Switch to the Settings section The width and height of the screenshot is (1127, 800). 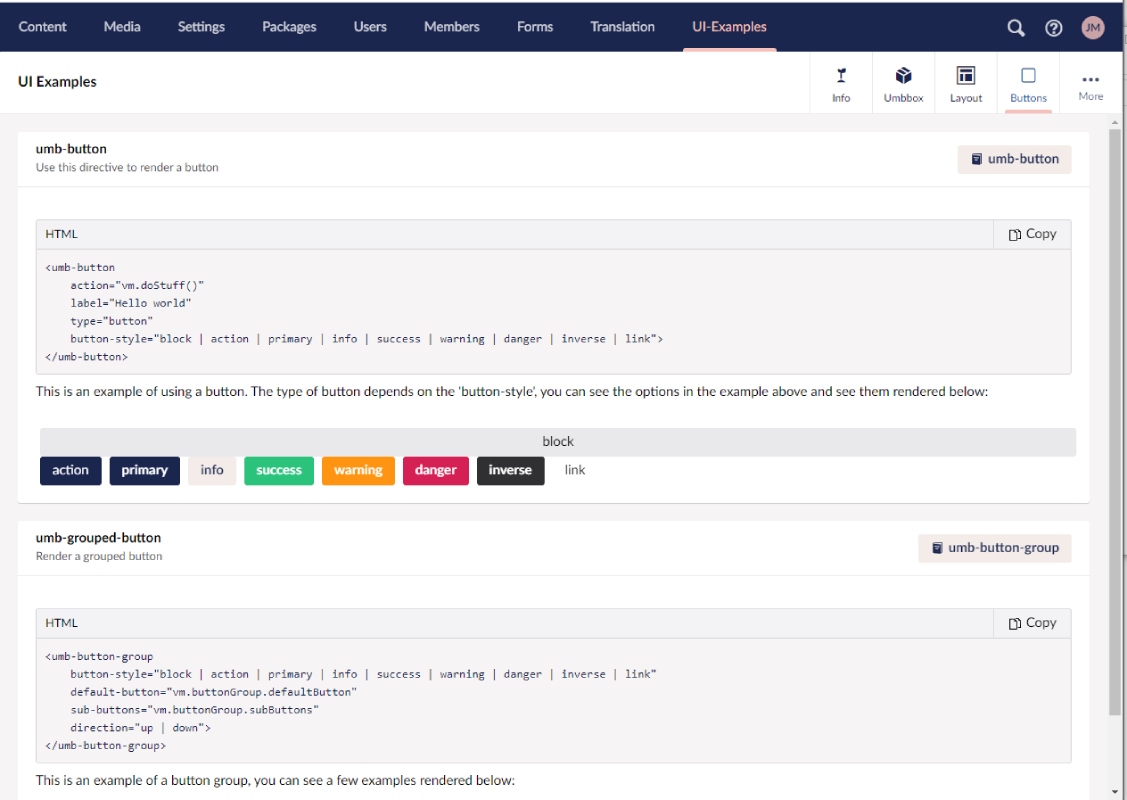pyautogui.click(x=201, y=27)
